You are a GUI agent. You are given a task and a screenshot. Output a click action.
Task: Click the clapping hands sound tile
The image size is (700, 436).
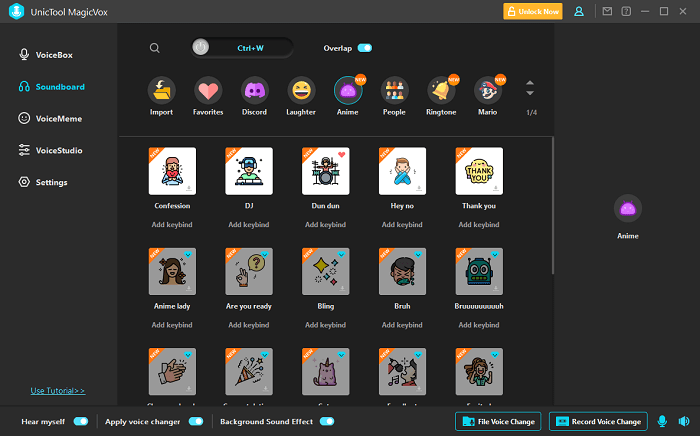[x=172, y=372]
